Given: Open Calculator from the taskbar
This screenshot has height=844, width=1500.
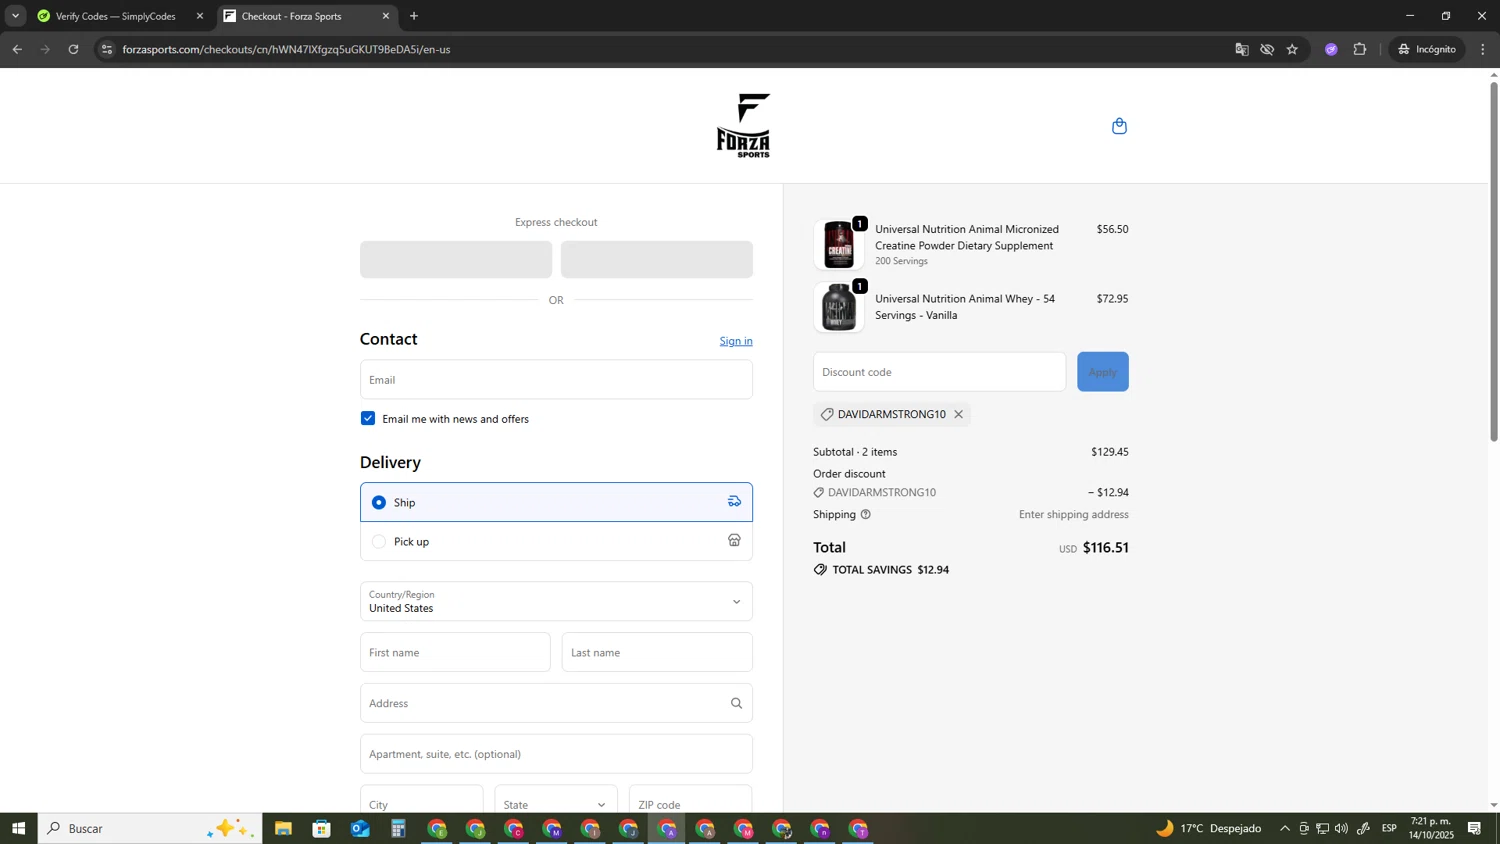Looking at the screenshot, I should pos(398,828).
